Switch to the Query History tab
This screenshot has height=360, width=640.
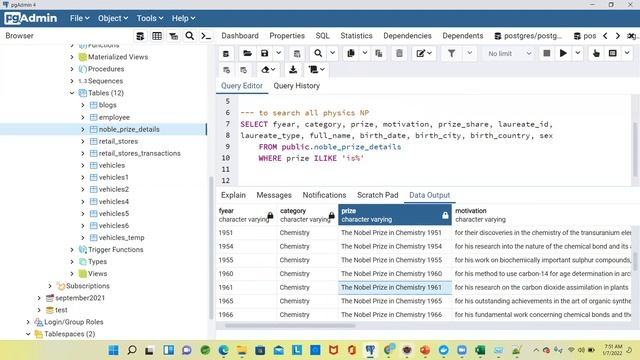click(x=296, y=86)
